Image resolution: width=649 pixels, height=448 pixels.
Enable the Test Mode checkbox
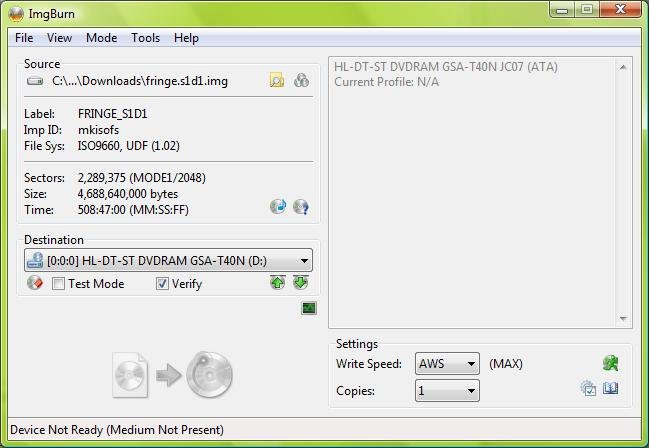coord(58,284)
